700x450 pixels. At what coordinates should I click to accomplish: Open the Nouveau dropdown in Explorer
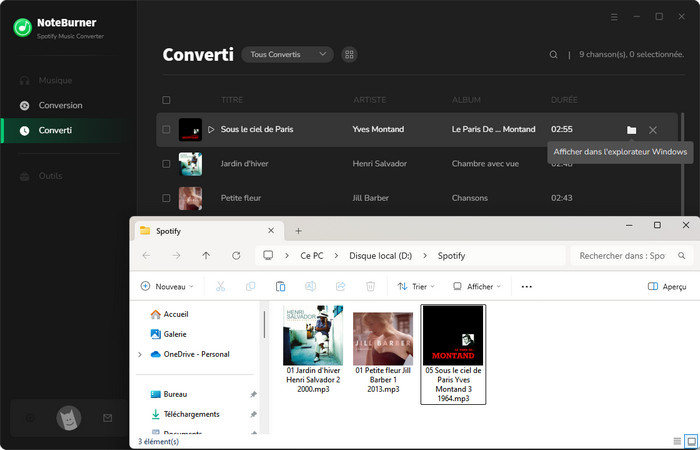pos(167,287)
